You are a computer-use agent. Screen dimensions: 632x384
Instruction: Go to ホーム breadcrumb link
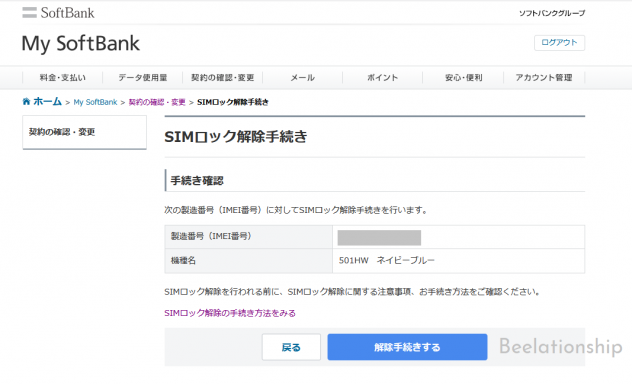[x=47, y=102]
